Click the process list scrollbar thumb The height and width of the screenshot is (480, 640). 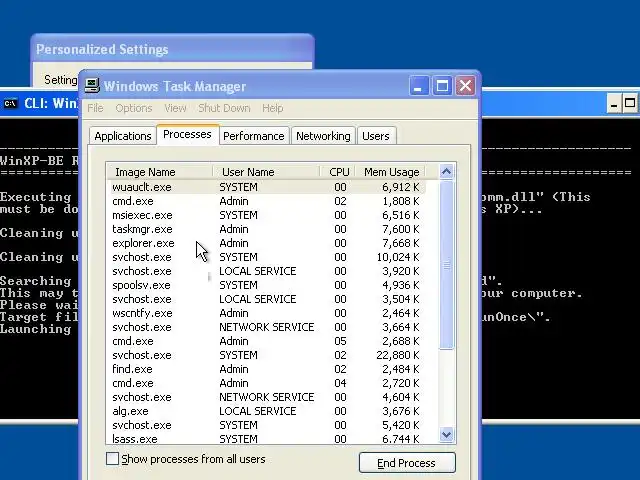447,264
